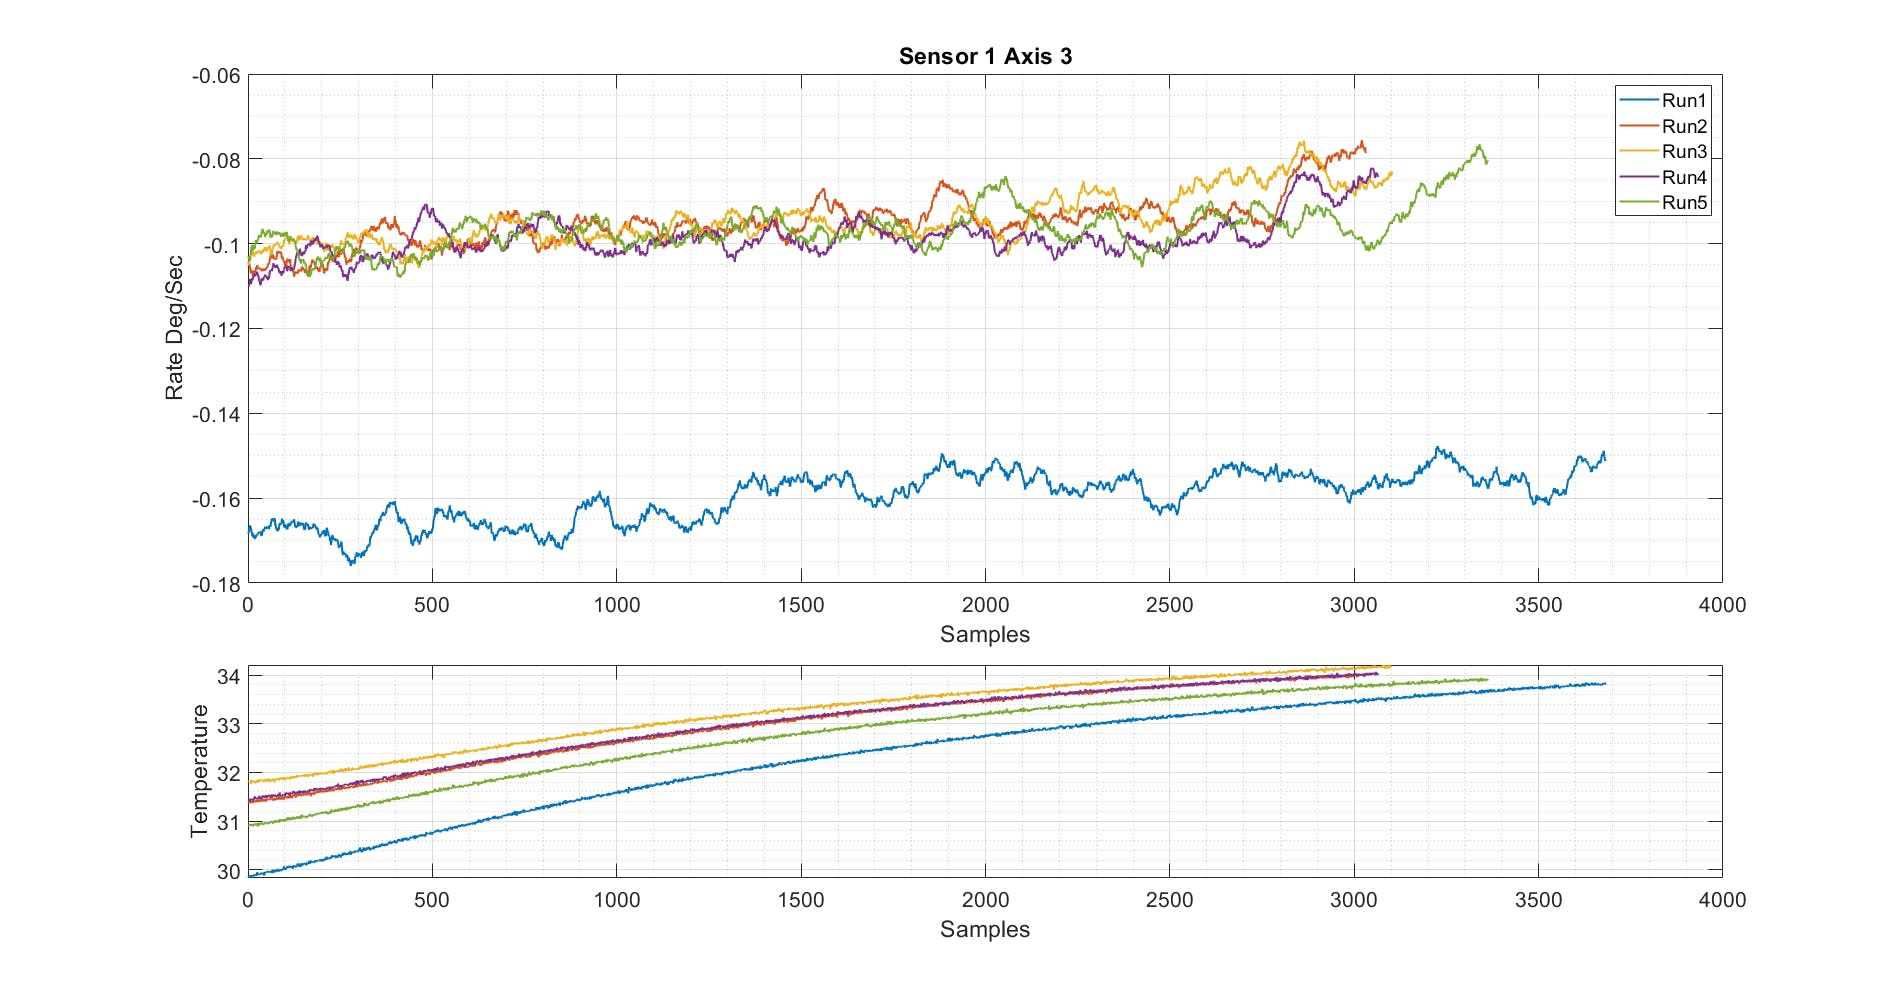Pick the Run3 text entry in legend
Screen dimensions: 1904x987
pos(1684,151)
